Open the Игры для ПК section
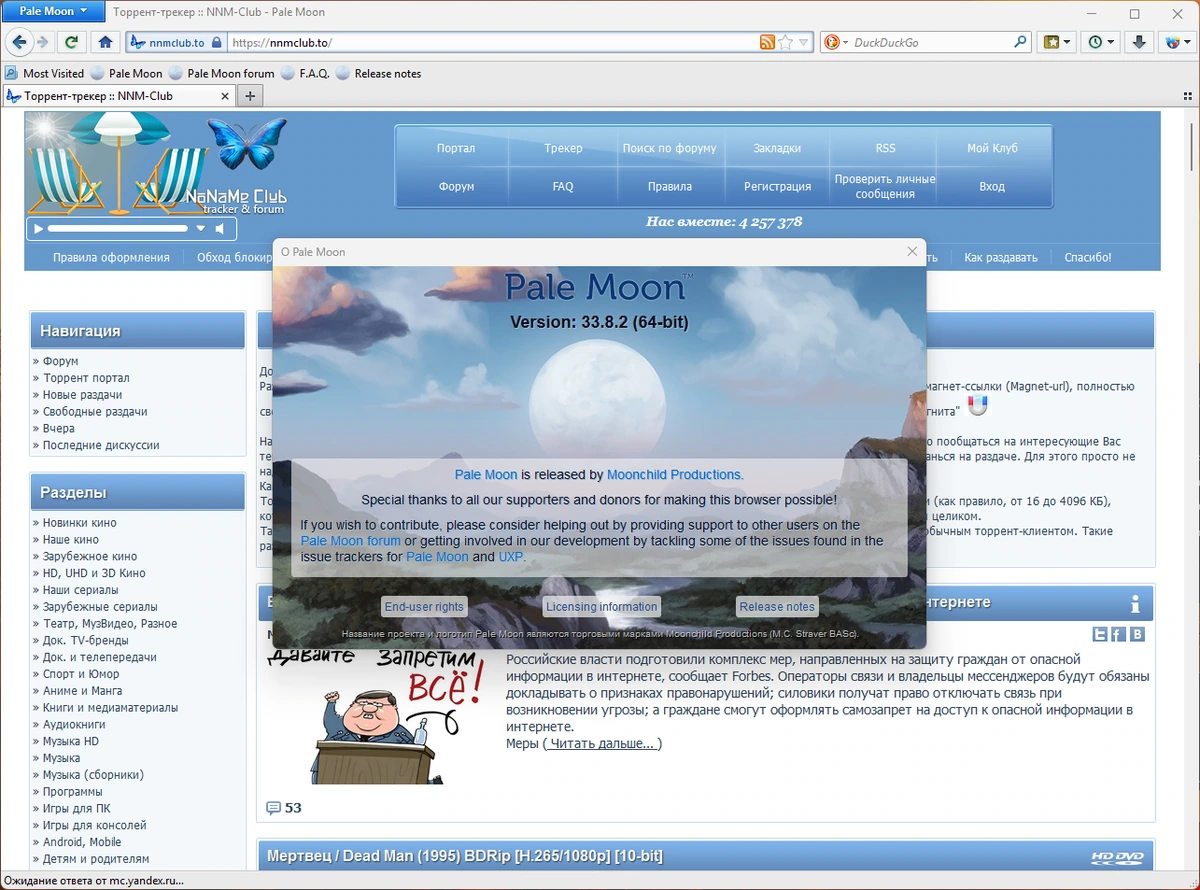Viewport: 1200px width, 890px height. [77, 808]
